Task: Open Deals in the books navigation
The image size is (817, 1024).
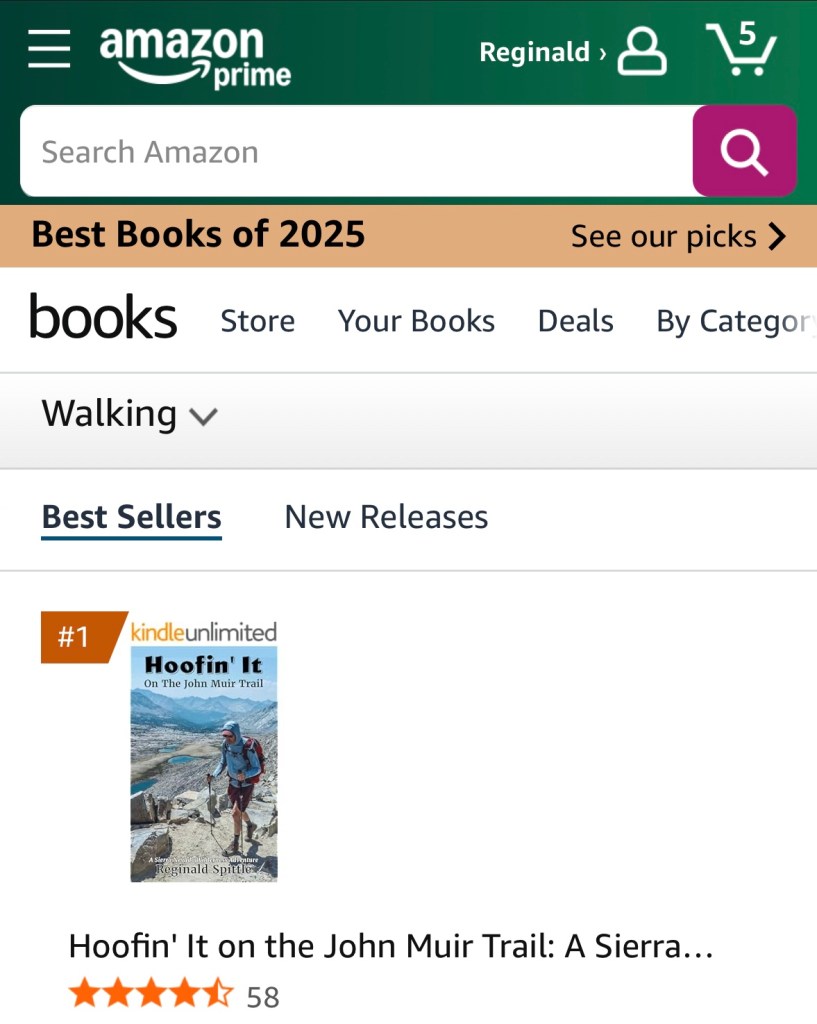Action: coord(575,321)
